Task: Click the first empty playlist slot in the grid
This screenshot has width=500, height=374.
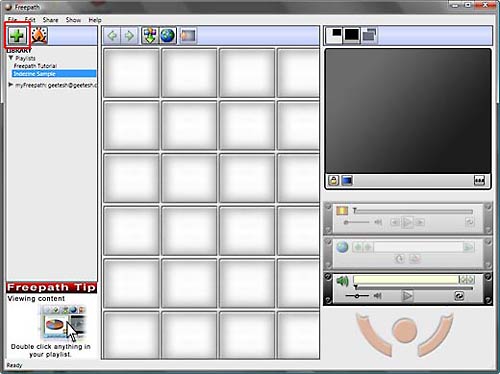Action: 131,73
